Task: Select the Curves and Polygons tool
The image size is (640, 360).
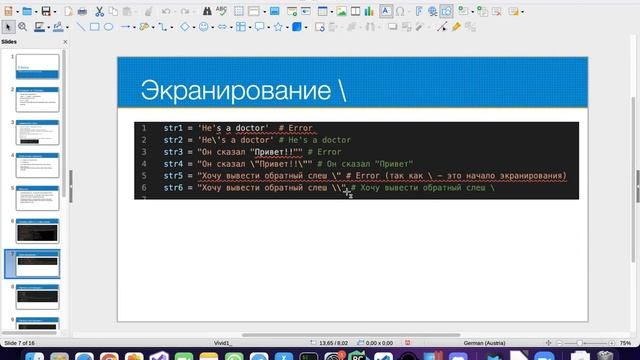Action: (x=144, y=27)
